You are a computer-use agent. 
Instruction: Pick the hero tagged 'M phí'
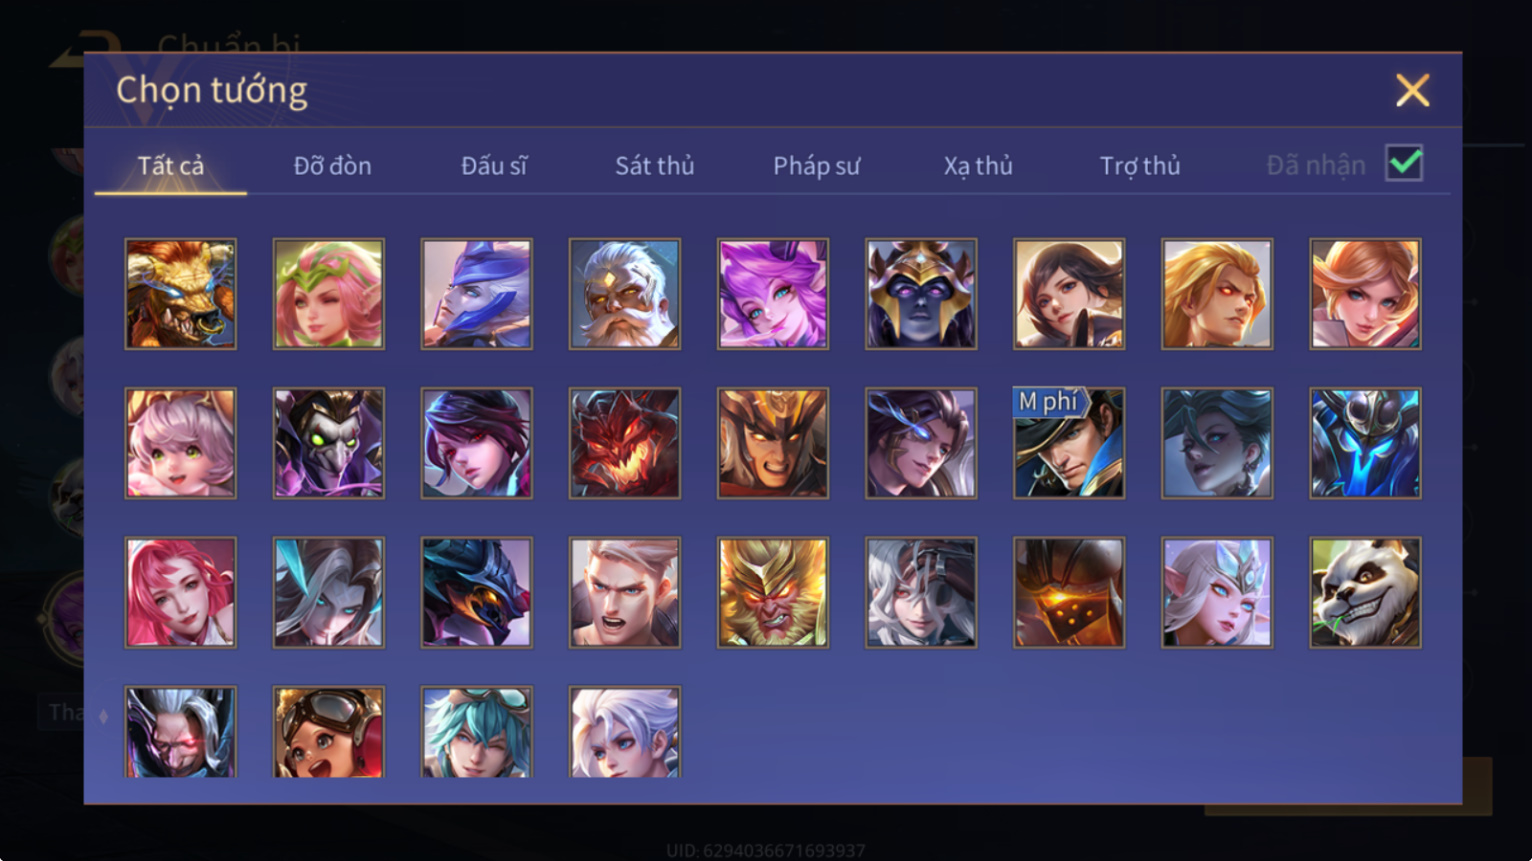point(1069,443)
